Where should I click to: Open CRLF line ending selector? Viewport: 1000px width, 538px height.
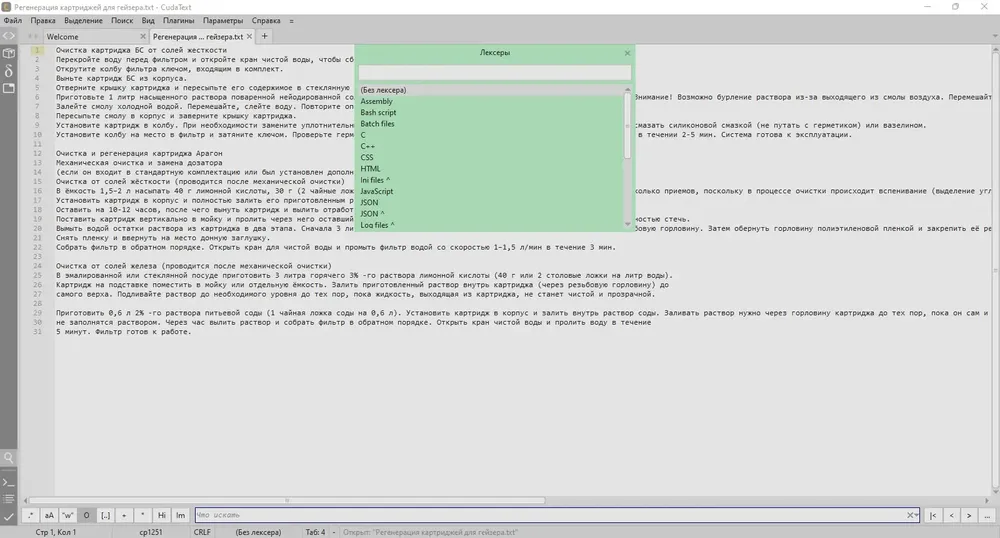(202, 532)
